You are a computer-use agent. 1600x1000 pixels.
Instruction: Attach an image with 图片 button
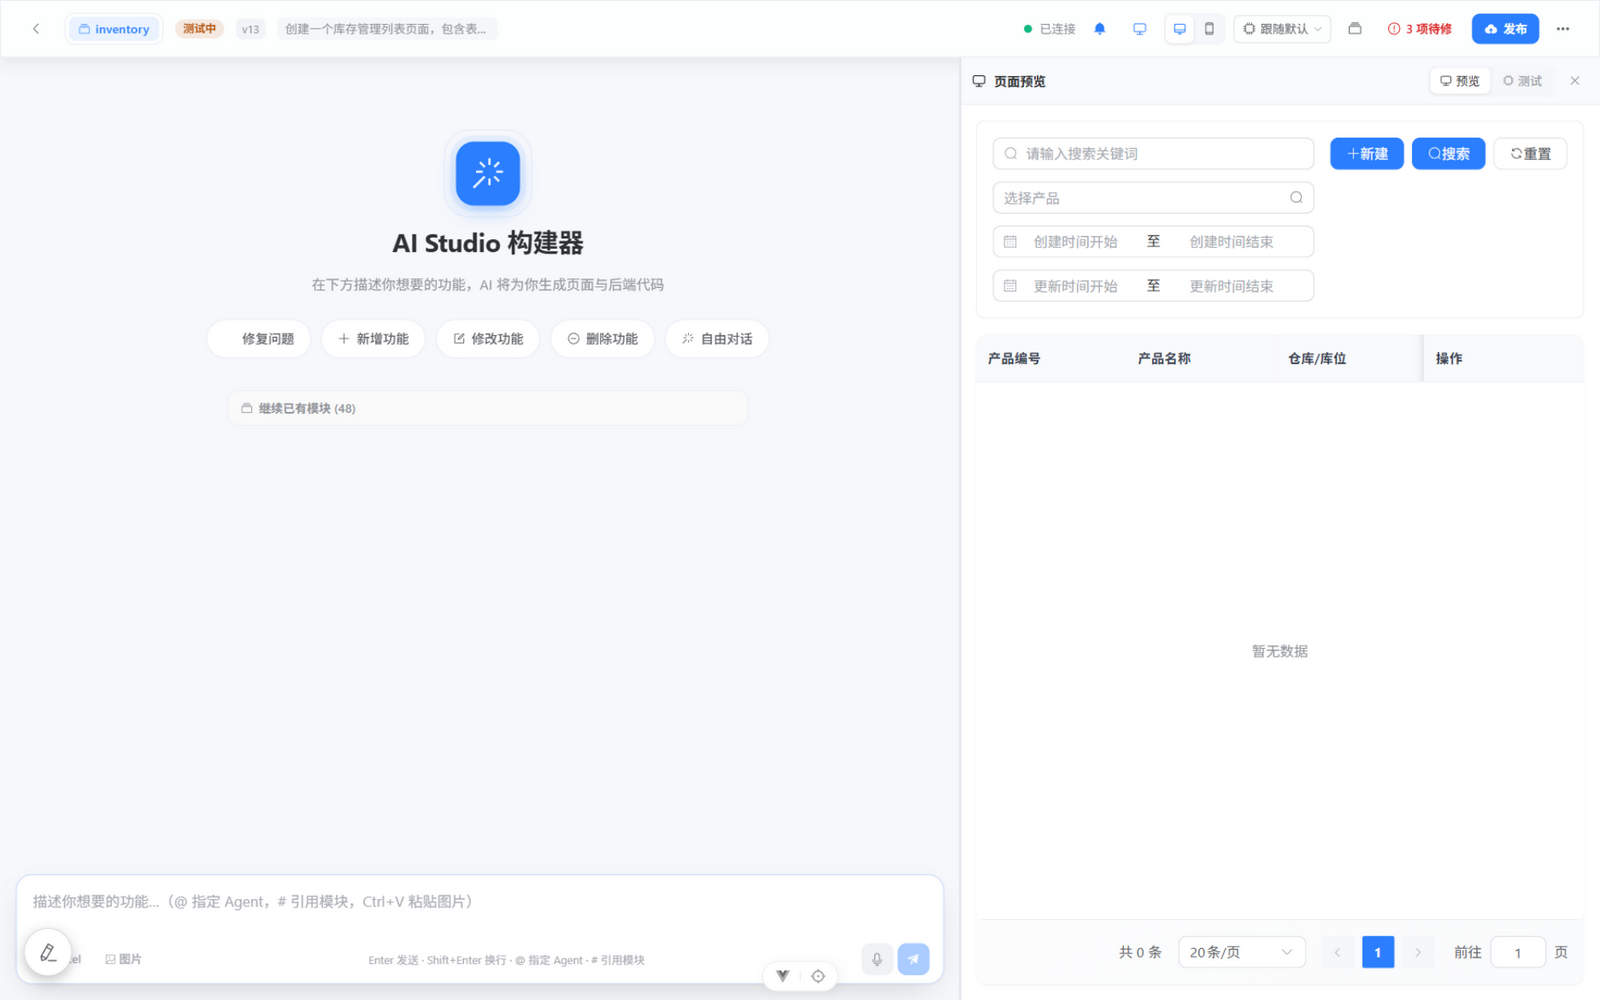click(123, 959)
